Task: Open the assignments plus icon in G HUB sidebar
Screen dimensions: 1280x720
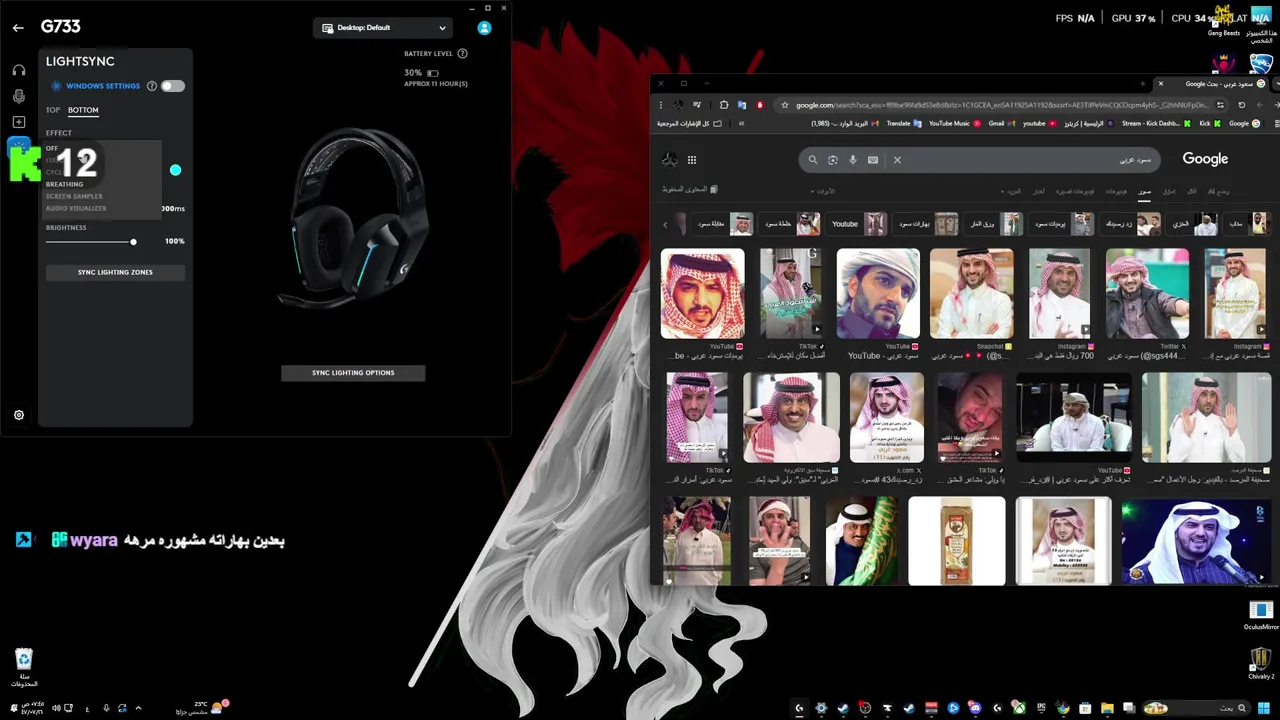Action: coord(19,122)
